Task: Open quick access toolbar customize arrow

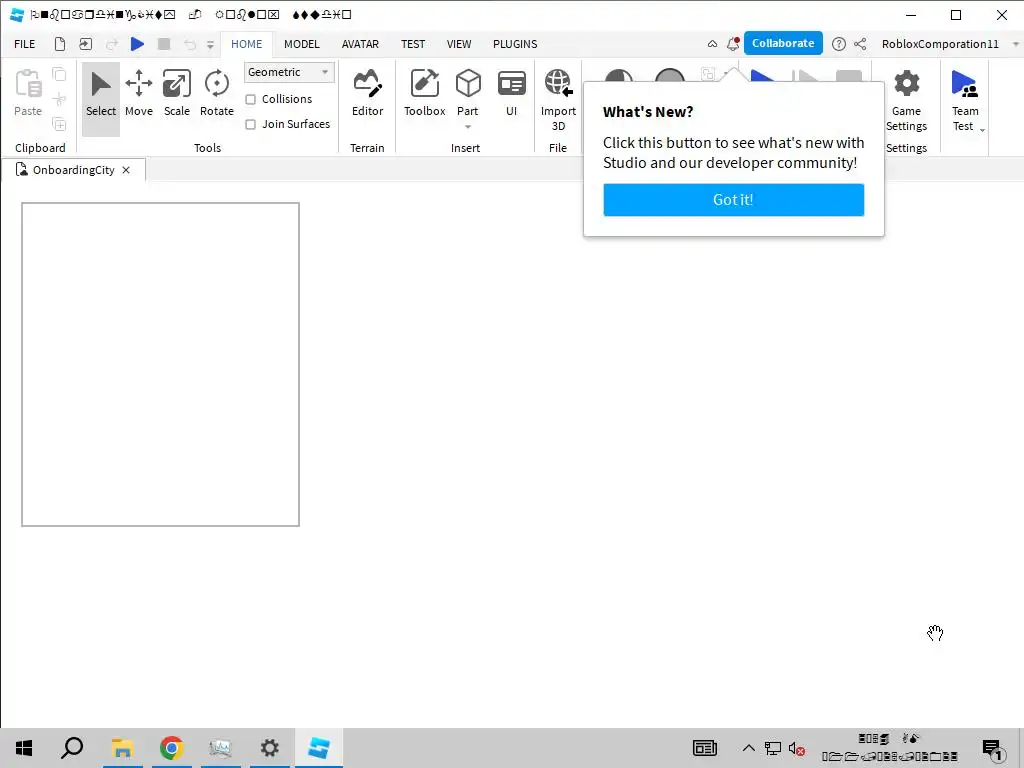Action: [x=210, y=44]
